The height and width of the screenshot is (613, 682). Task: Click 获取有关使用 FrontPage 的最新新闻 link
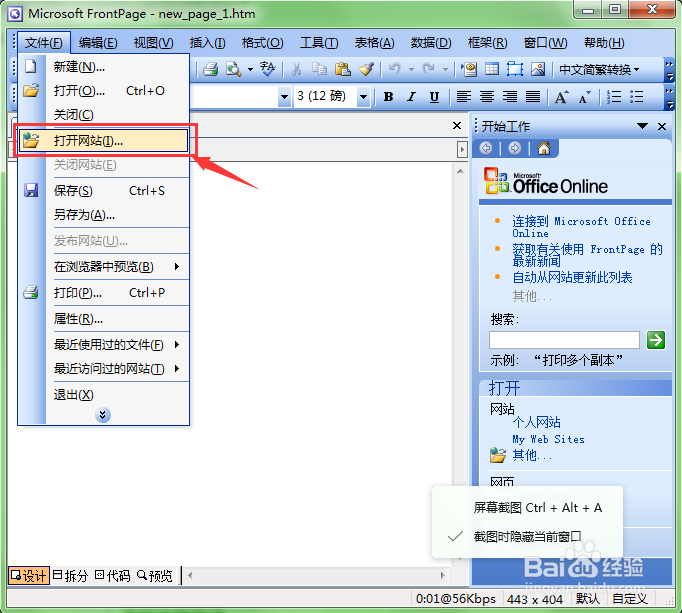pos(587,255)
